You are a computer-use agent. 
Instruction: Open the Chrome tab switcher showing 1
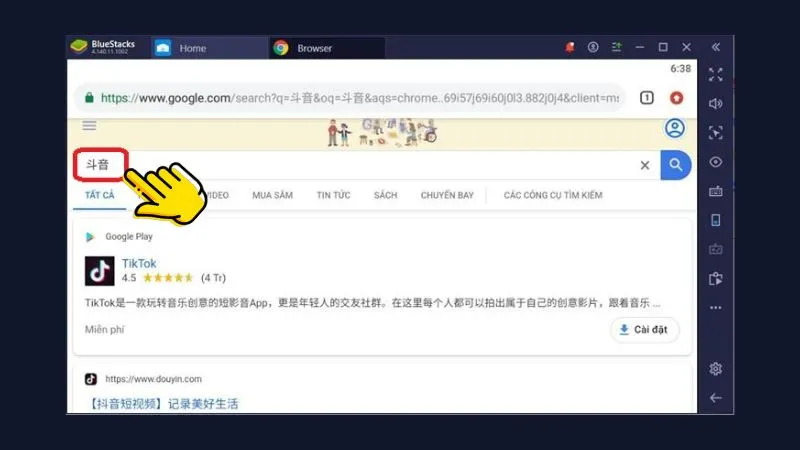coord(646,97)
